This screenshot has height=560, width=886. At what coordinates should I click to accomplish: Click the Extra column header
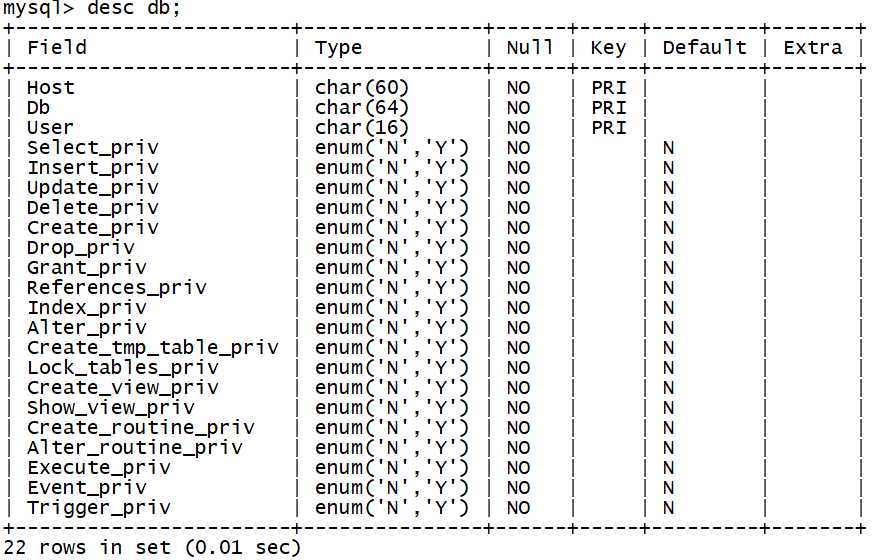pyautogui.click(x=813, y=47)
